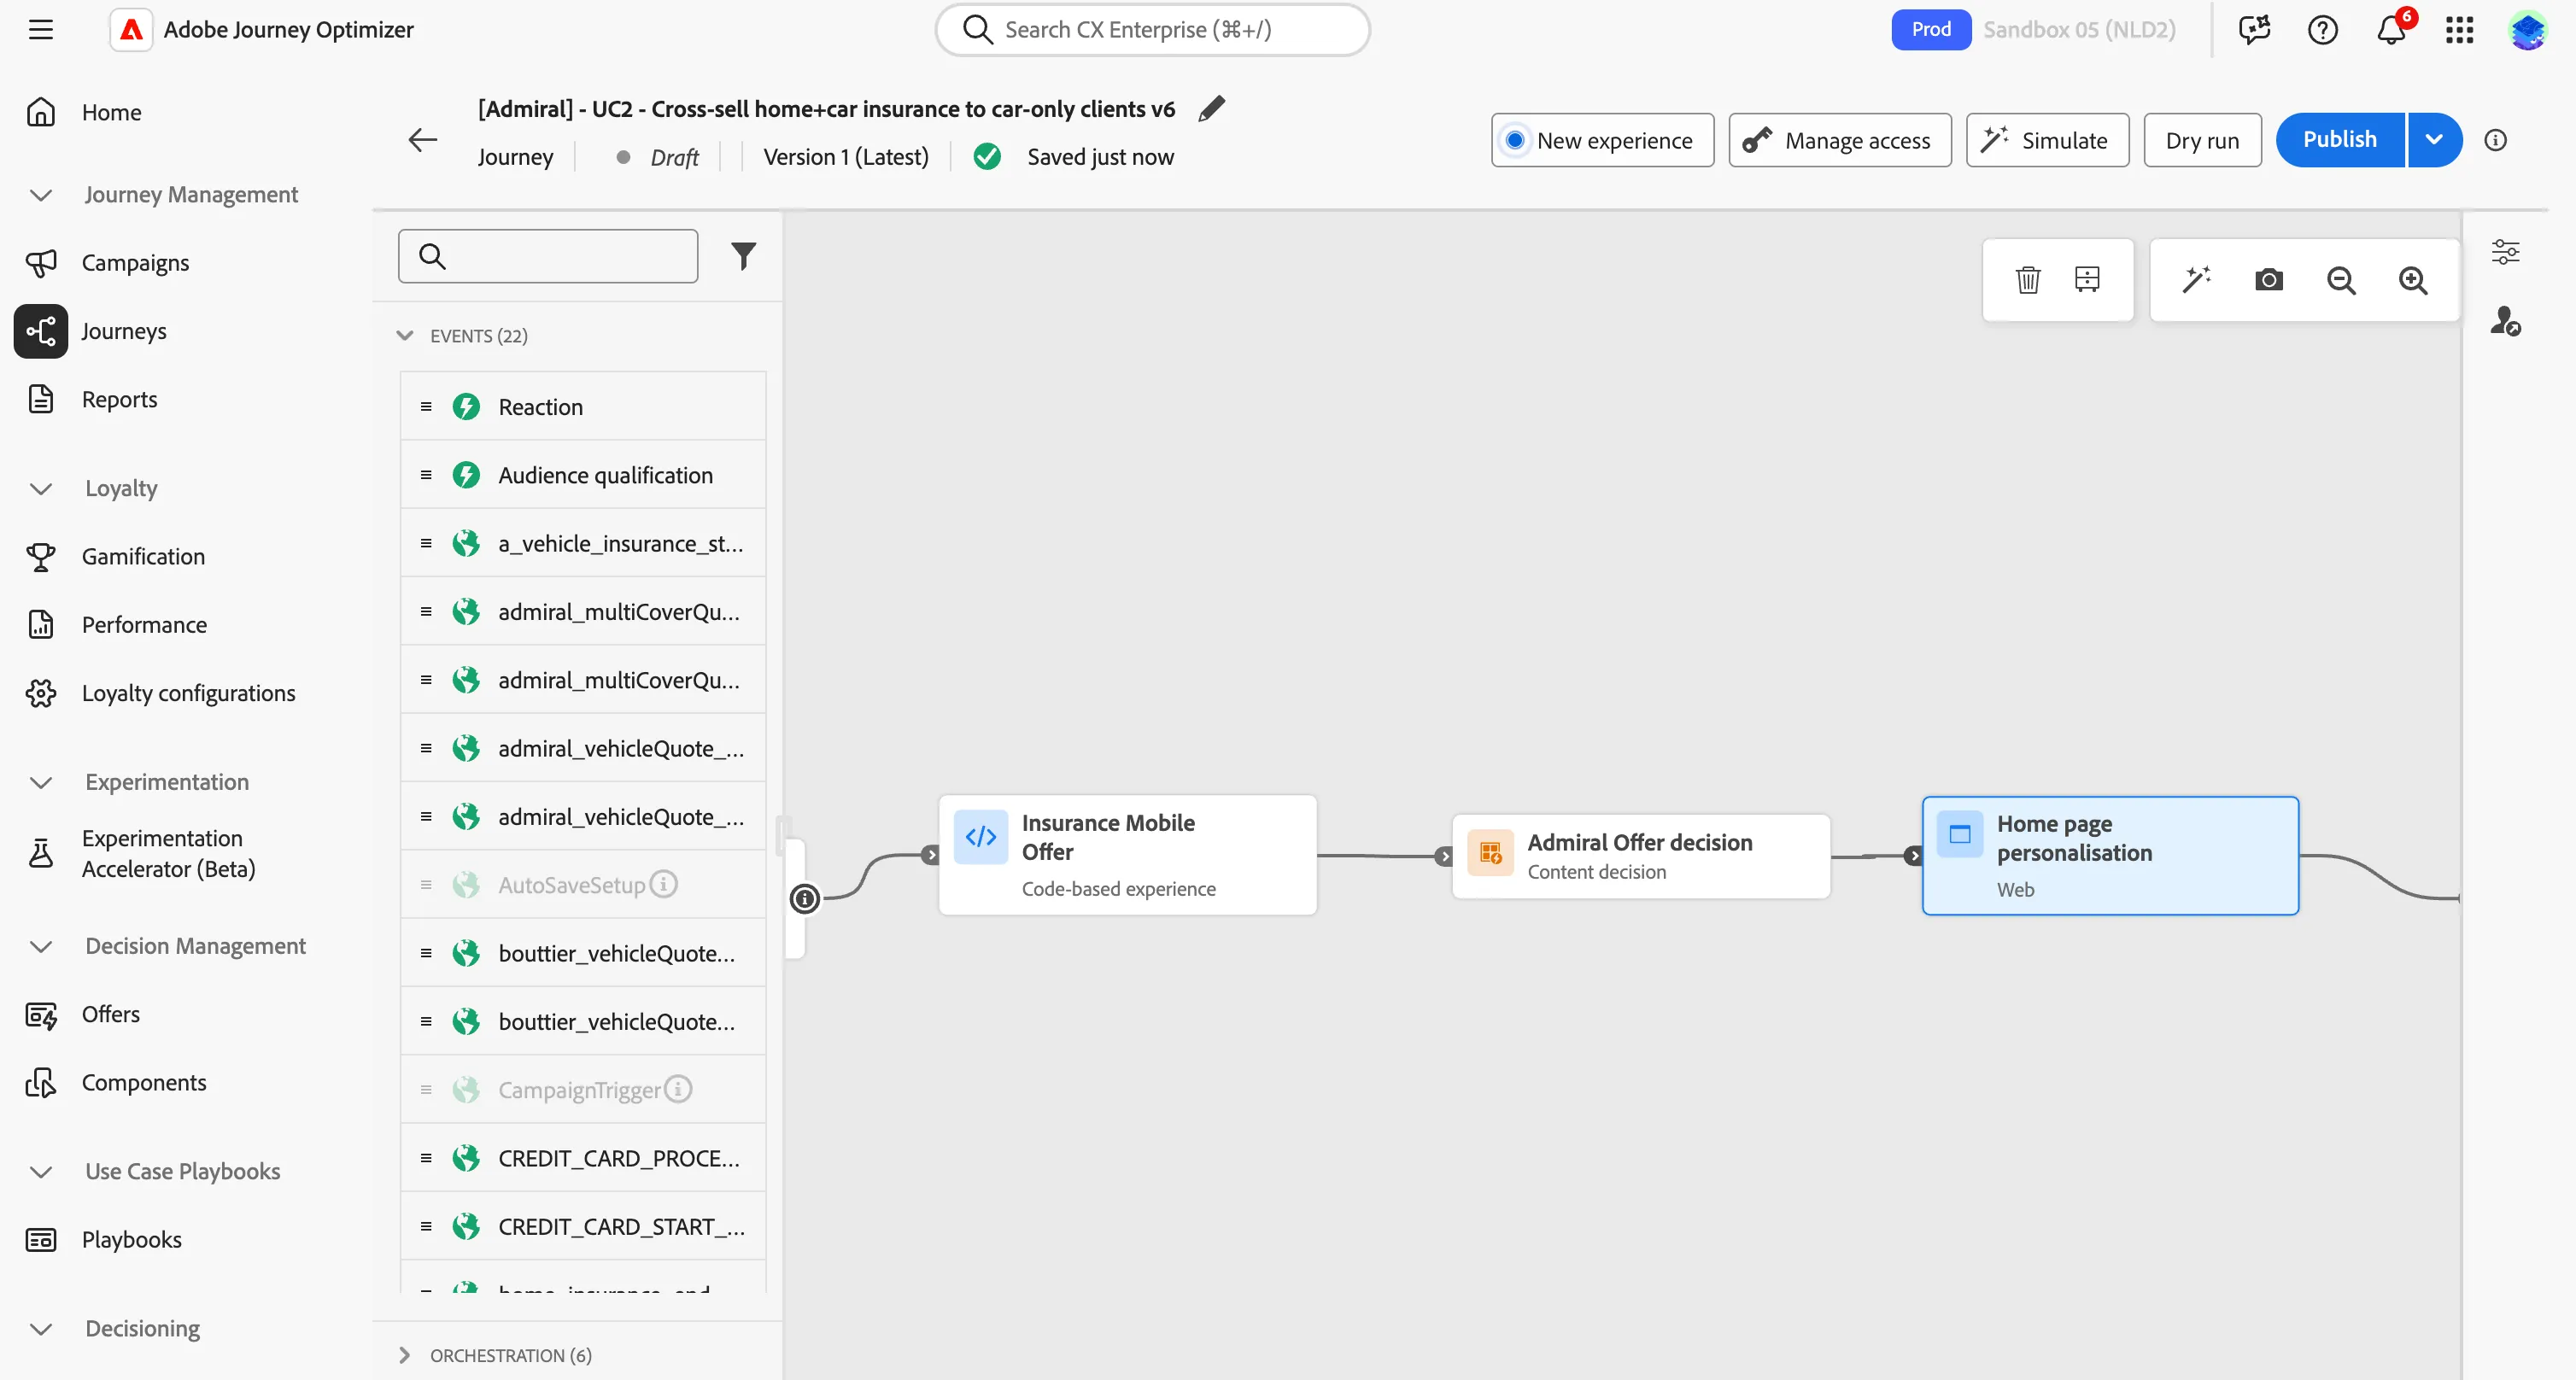Click the palette search field
This screenshot has width=2576, height=1380.
click(x=548, y=256)
